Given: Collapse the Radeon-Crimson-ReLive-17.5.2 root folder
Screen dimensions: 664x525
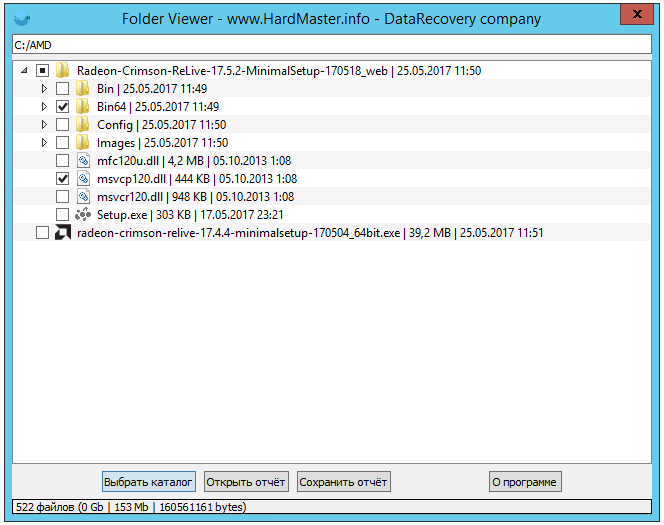Looking at the screenshot, I should 23,71.
